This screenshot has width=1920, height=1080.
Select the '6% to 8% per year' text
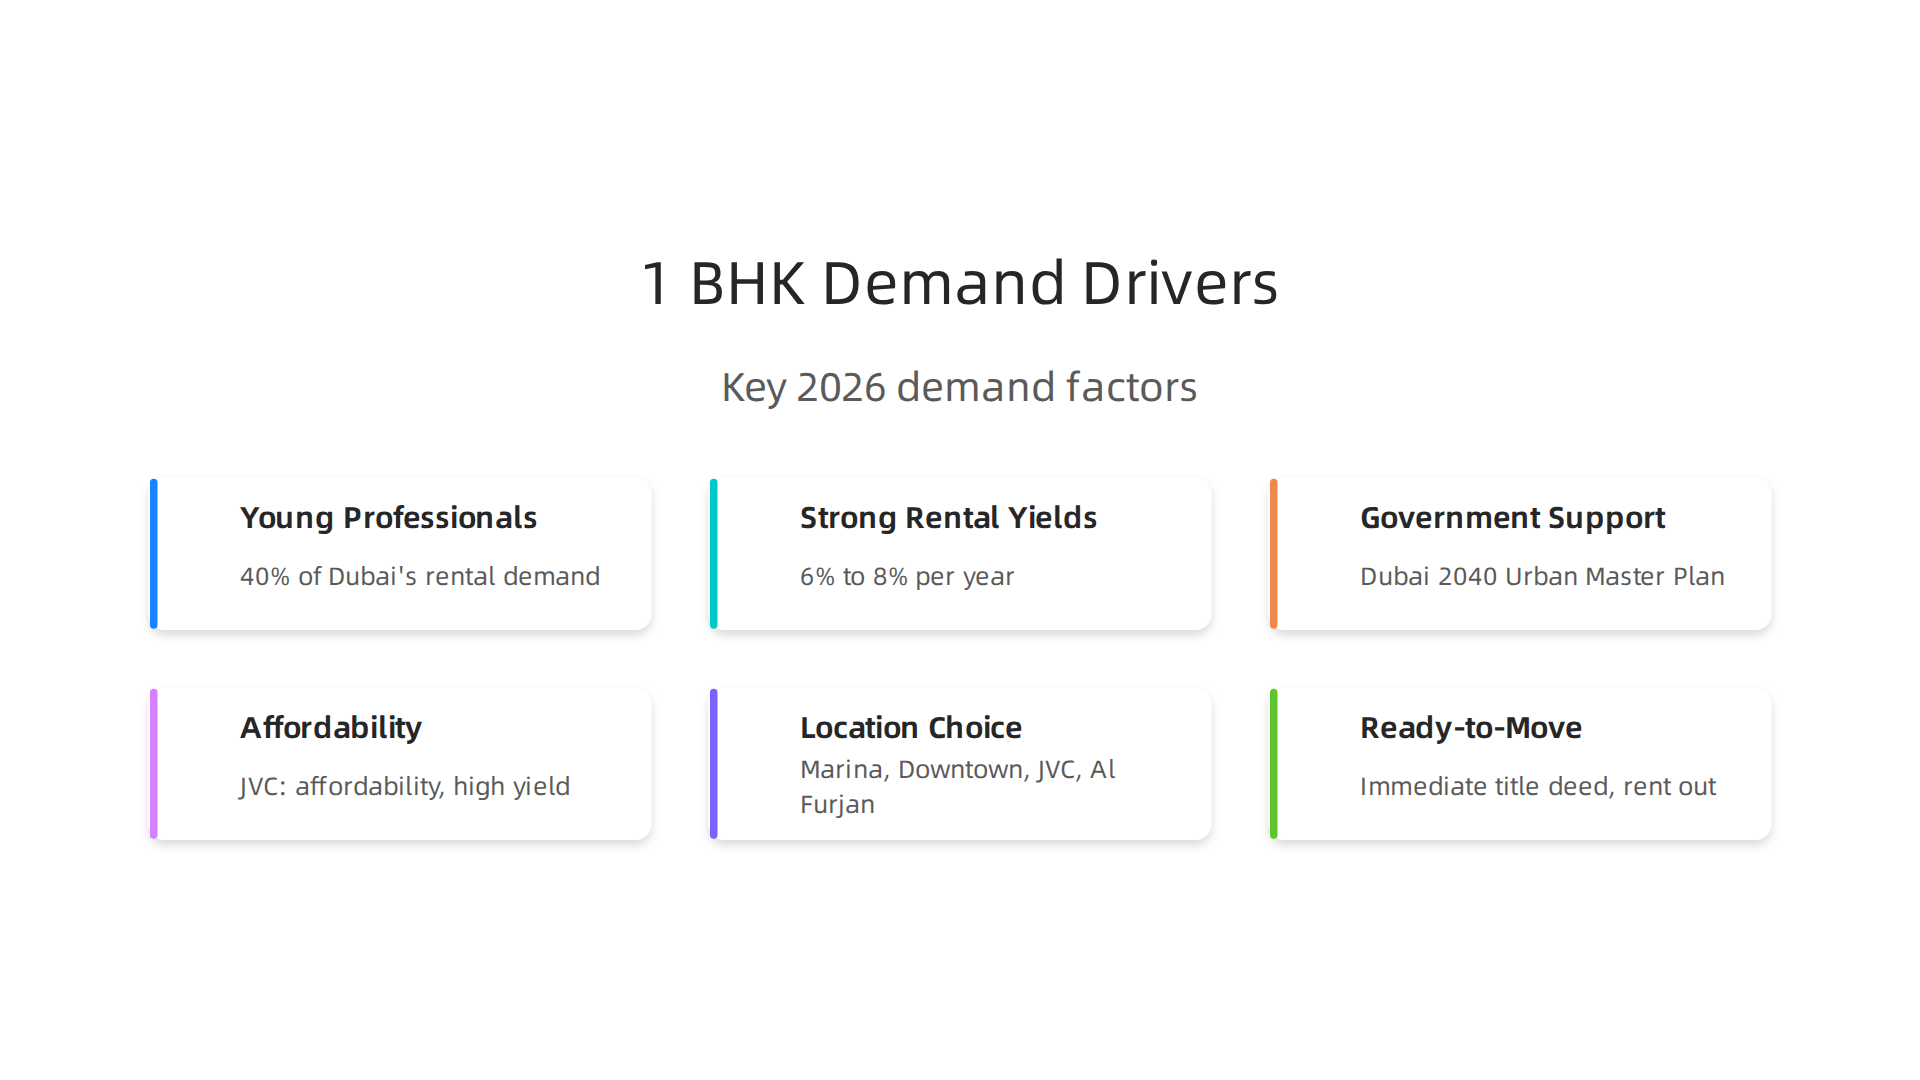(x=907, y=577)
